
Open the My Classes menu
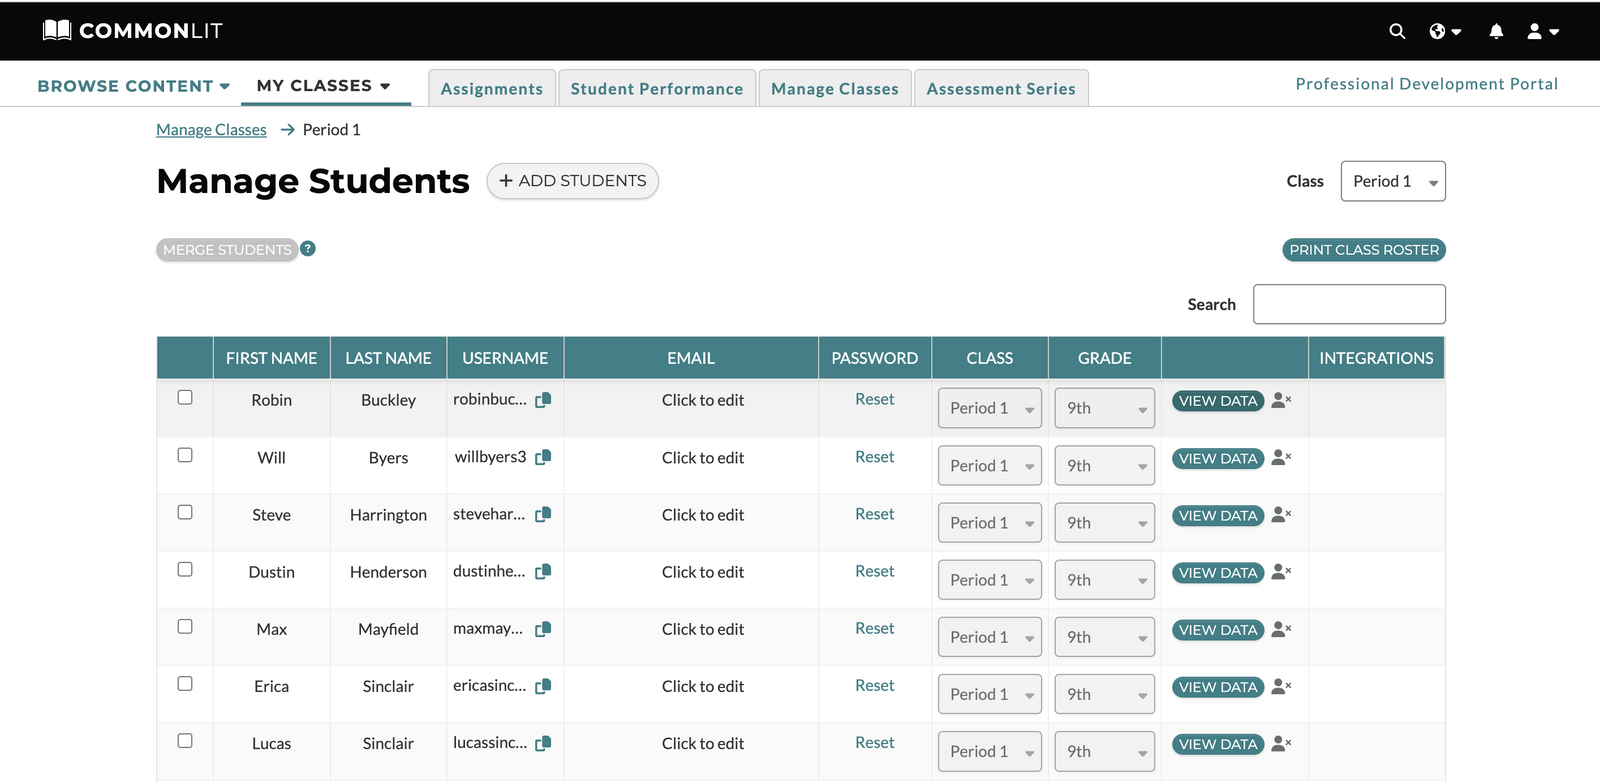point(324,86)
